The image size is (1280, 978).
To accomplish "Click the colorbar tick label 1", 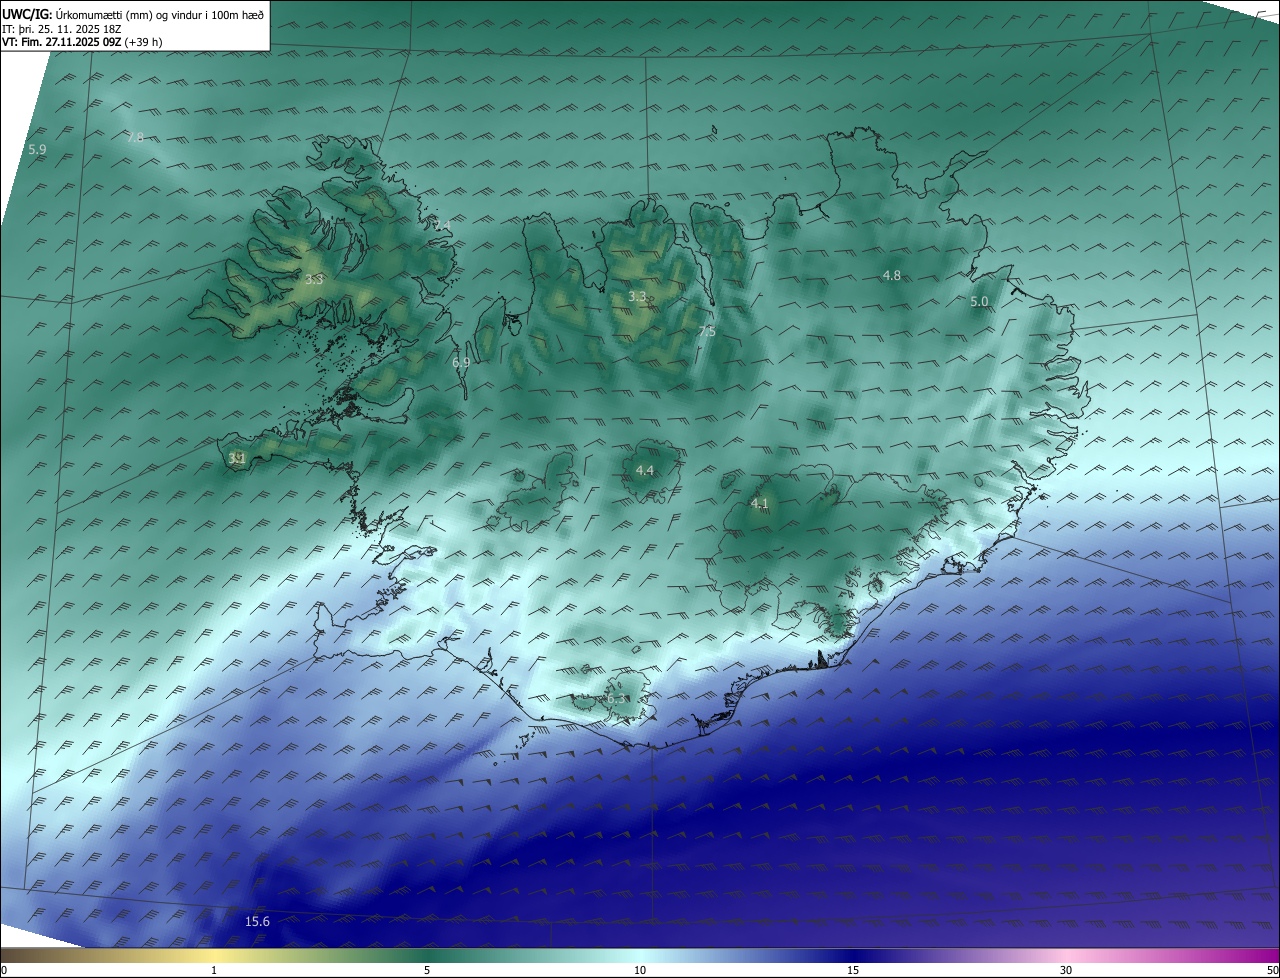I will tap(214, 970).
